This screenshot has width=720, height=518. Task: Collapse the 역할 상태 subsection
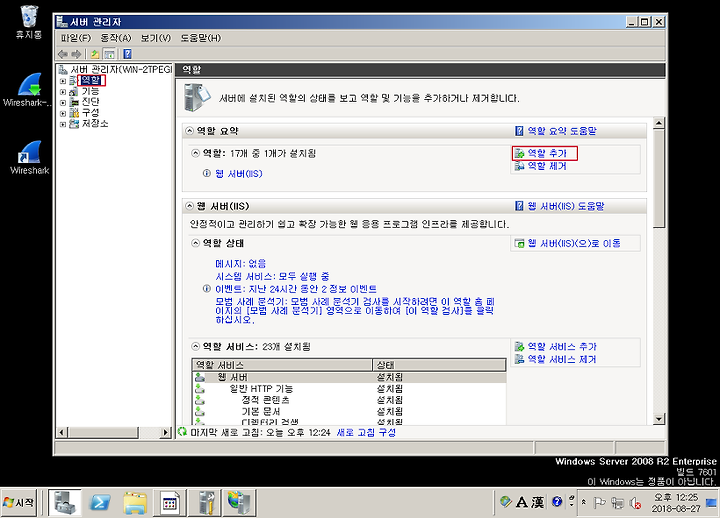point(196,243)
